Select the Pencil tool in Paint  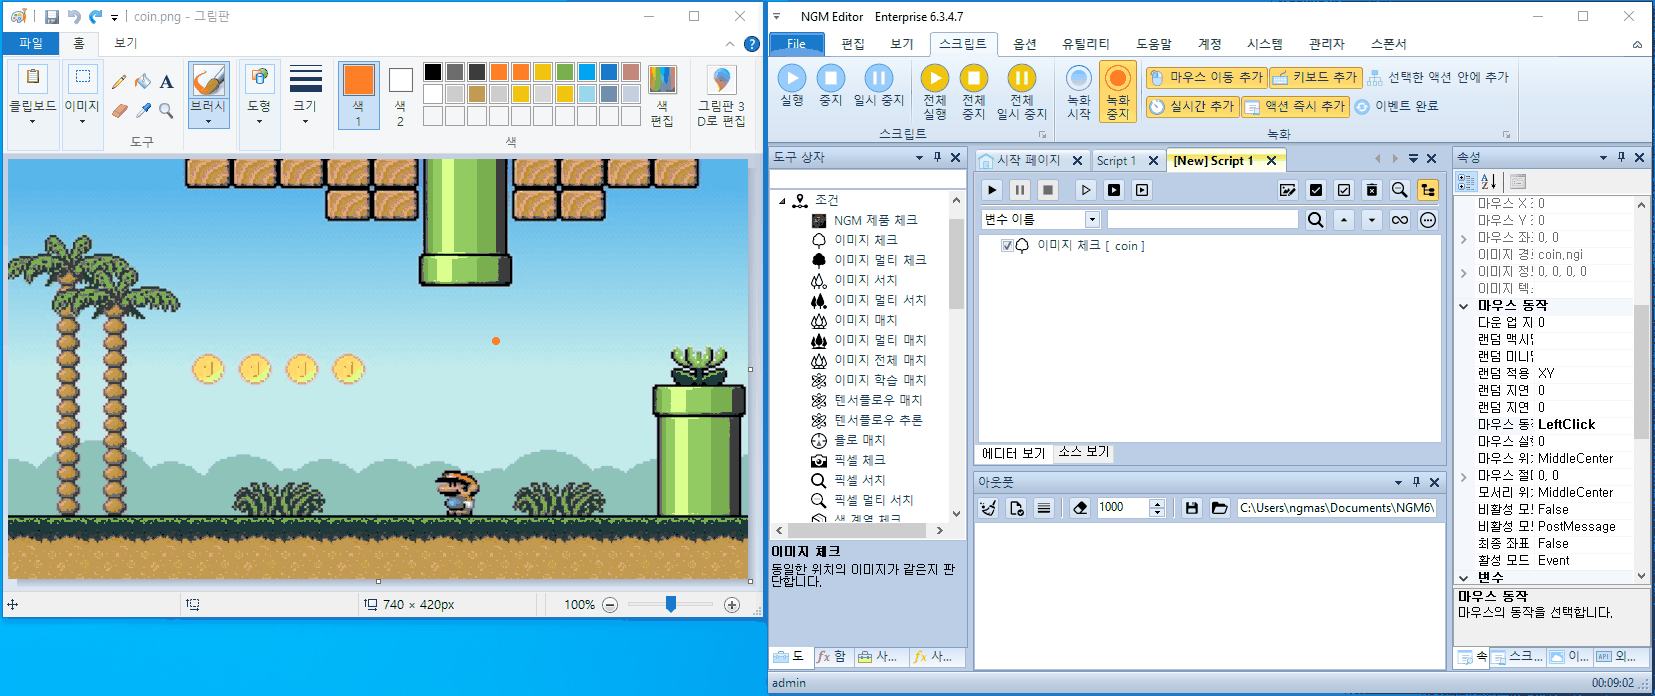point(119,82)
